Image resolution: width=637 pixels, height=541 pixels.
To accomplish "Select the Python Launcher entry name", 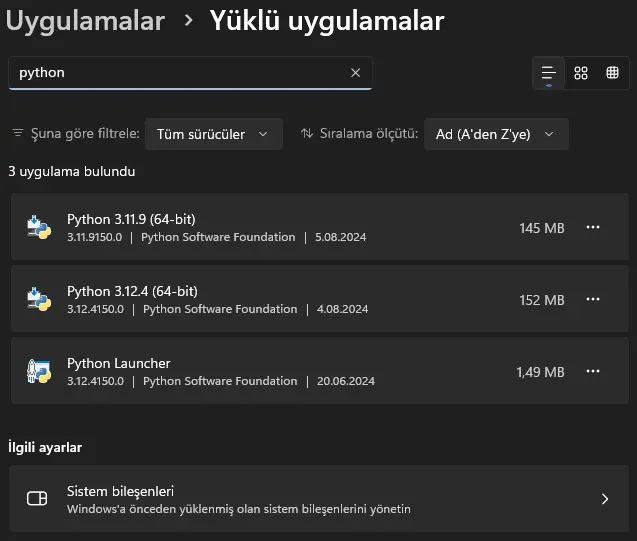I will [x=119, y=363].
